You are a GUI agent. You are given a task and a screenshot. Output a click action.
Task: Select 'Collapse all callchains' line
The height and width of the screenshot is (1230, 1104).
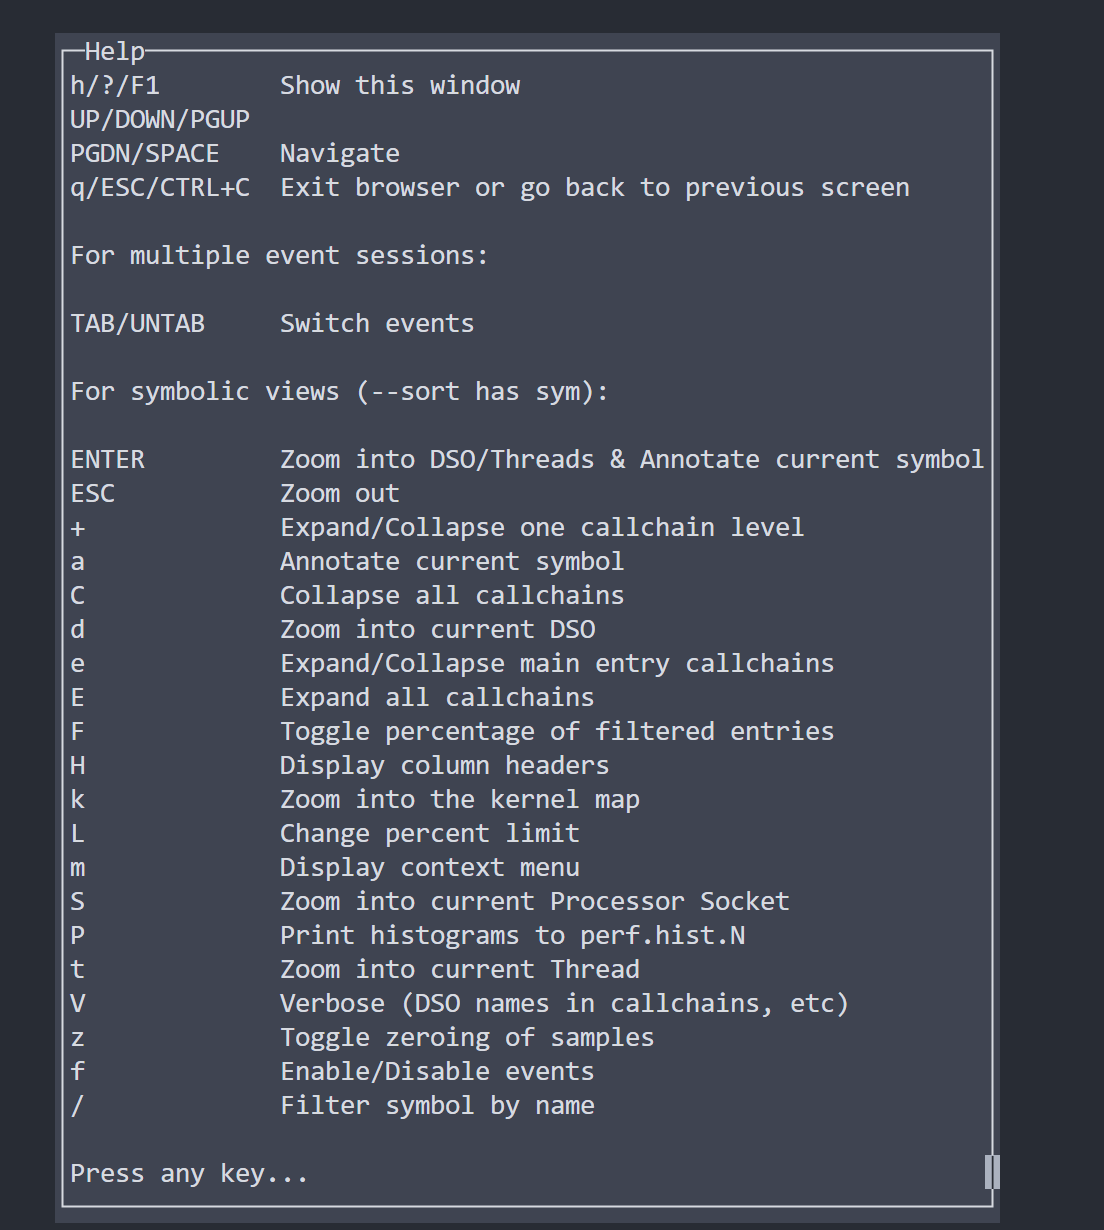click(x=451, y=595)
